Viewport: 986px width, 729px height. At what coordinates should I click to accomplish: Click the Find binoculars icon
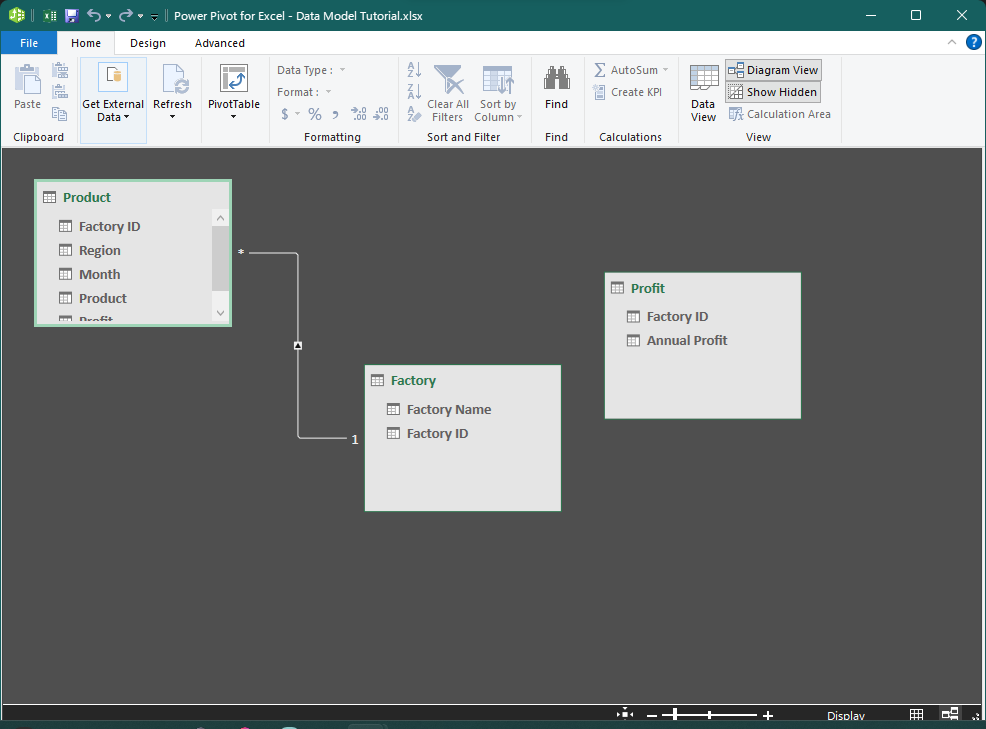pyautogui.click(x=556, y=79)
